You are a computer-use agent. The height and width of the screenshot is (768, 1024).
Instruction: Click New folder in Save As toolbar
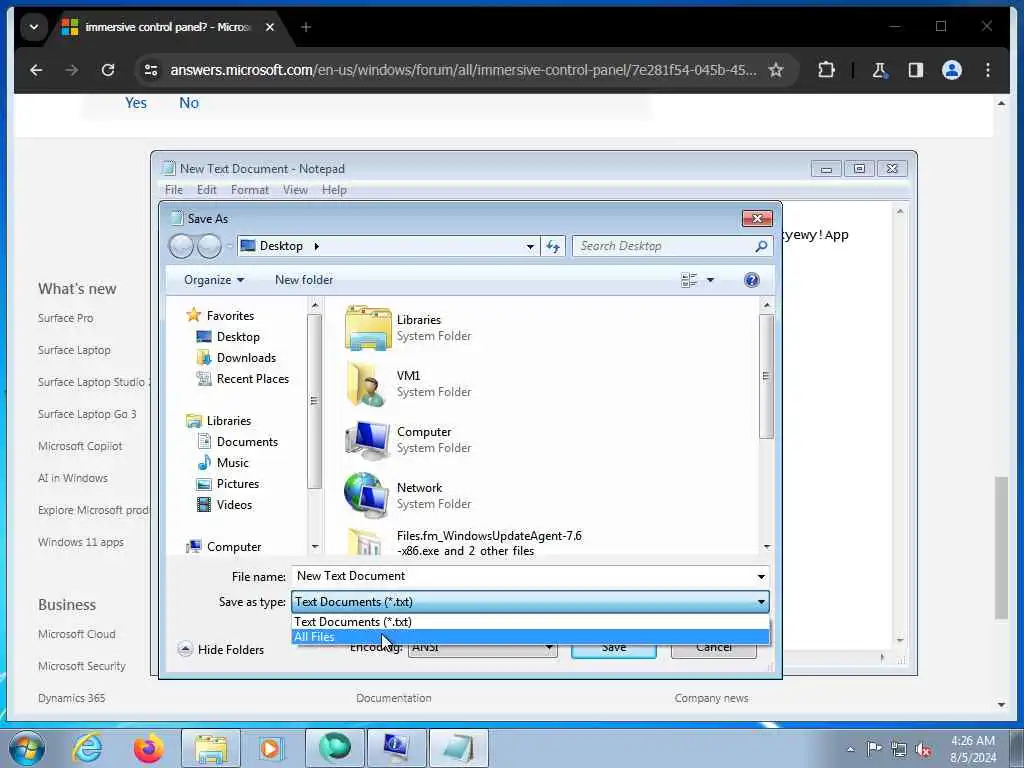click(304, 280)
